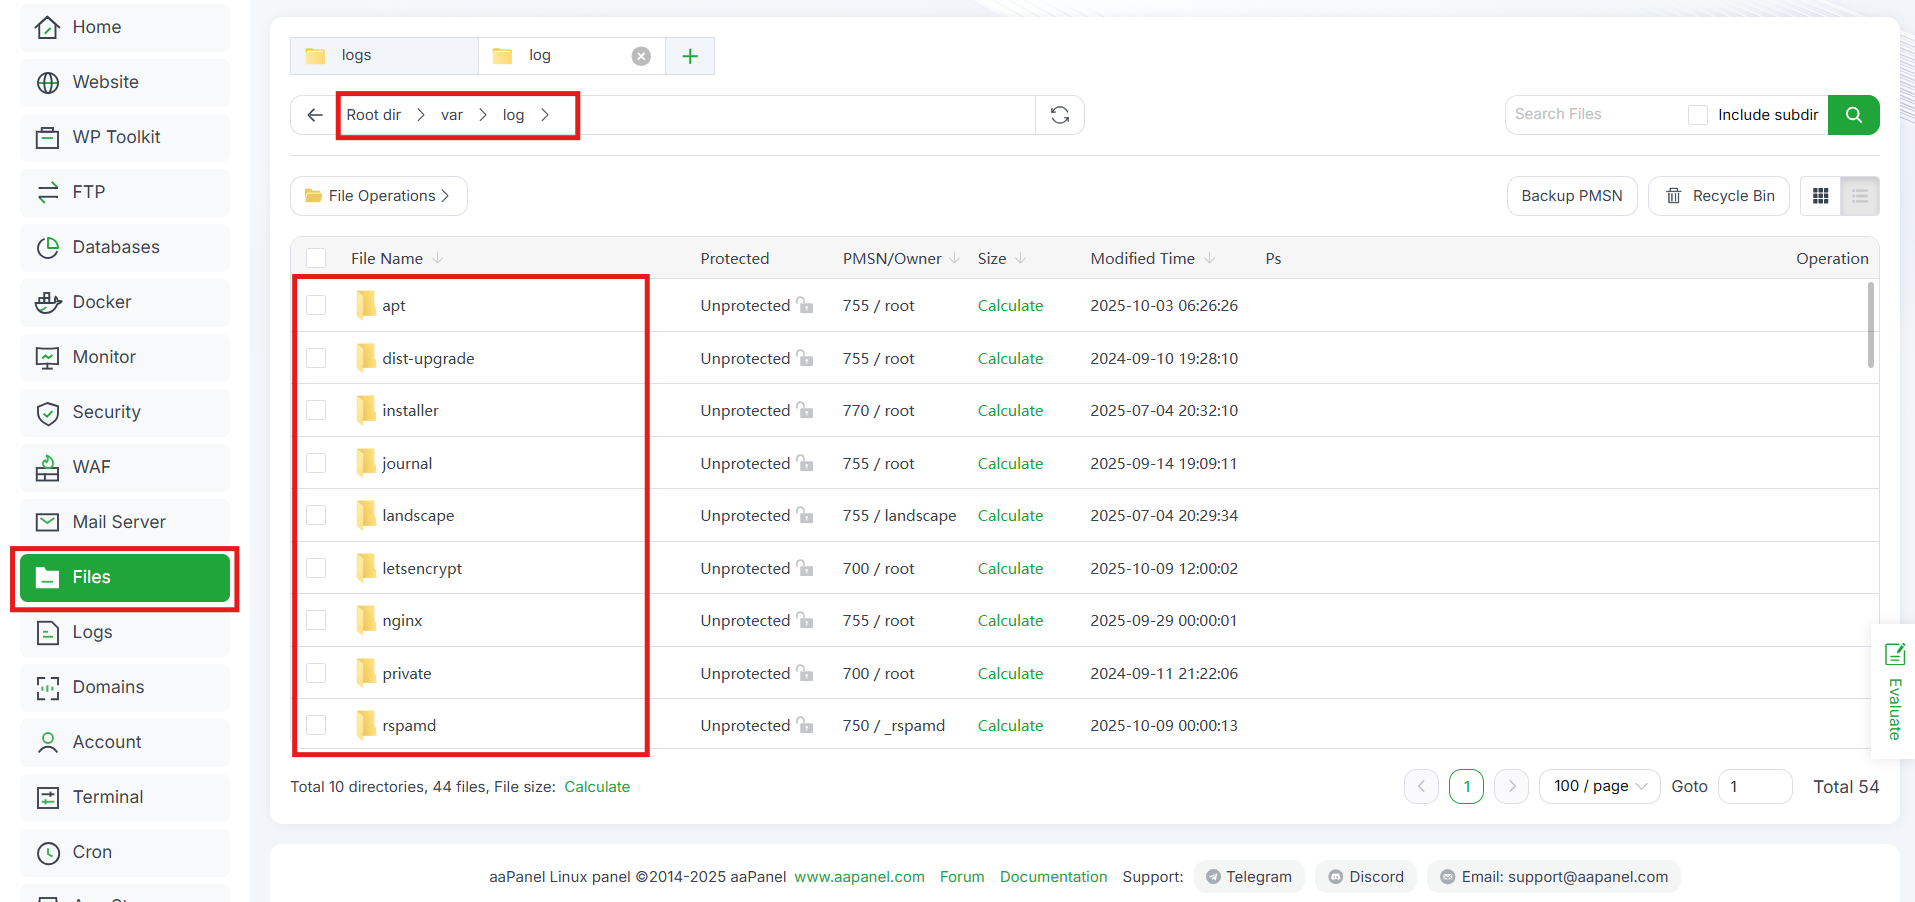Screen dimensions: 1915x902
Task: Open the Evaluate feedback panel
Action: tap(1894, 692)
